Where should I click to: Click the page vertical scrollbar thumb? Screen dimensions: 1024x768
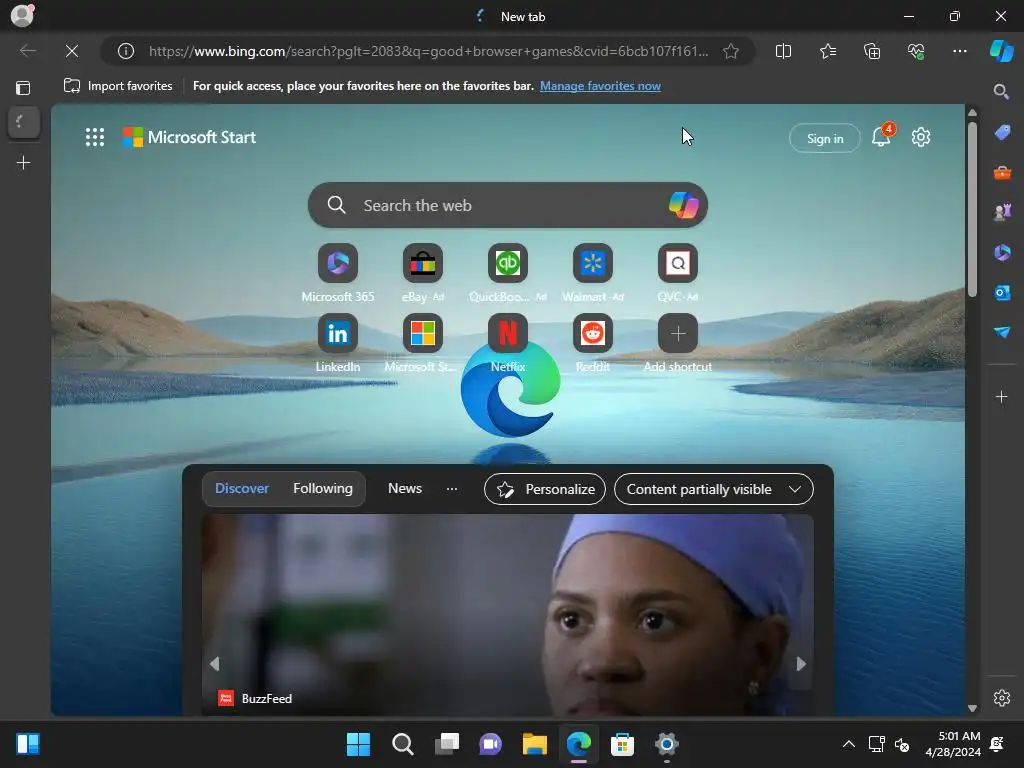[x=972, y=209]
